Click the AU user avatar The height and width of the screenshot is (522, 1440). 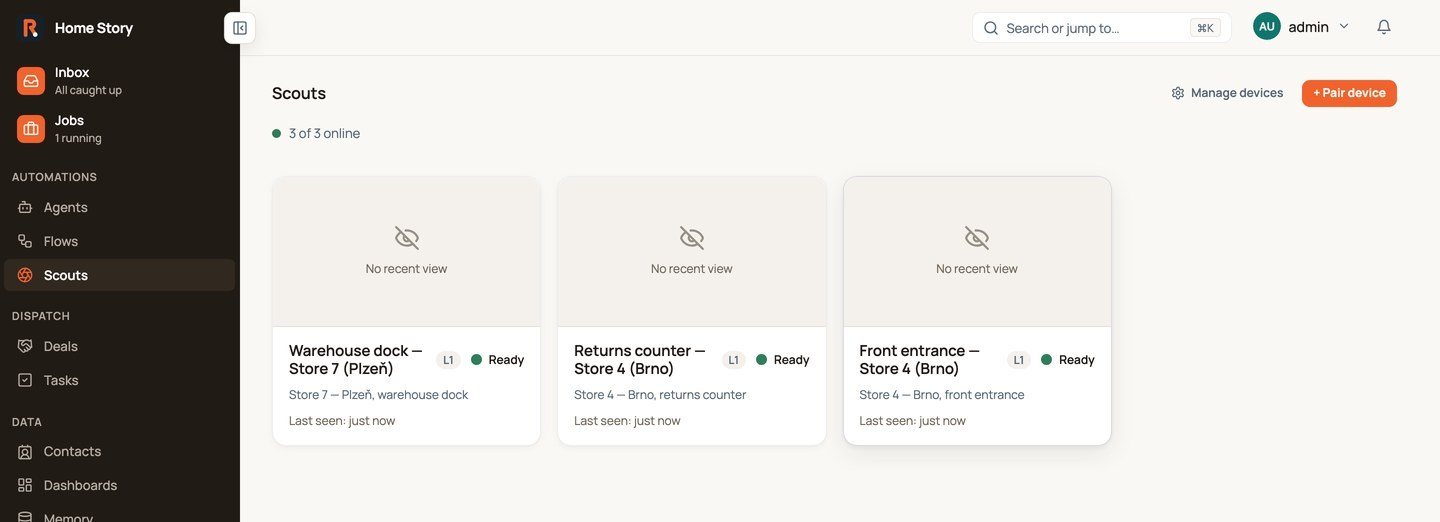click(x=1267, y=27)
